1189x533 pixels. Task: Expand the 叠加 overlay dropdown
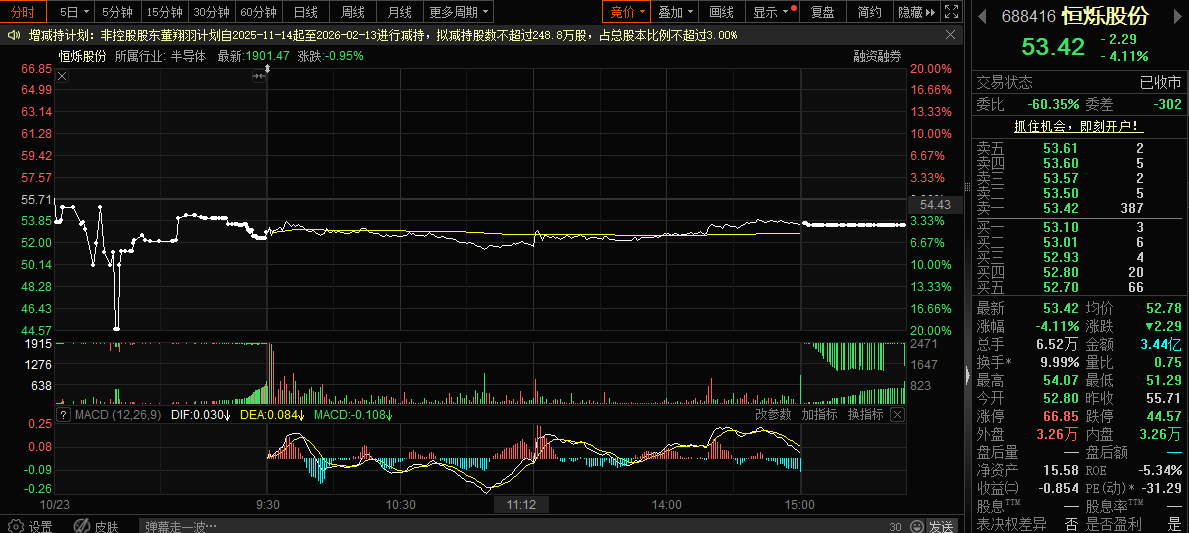(677, 12)
